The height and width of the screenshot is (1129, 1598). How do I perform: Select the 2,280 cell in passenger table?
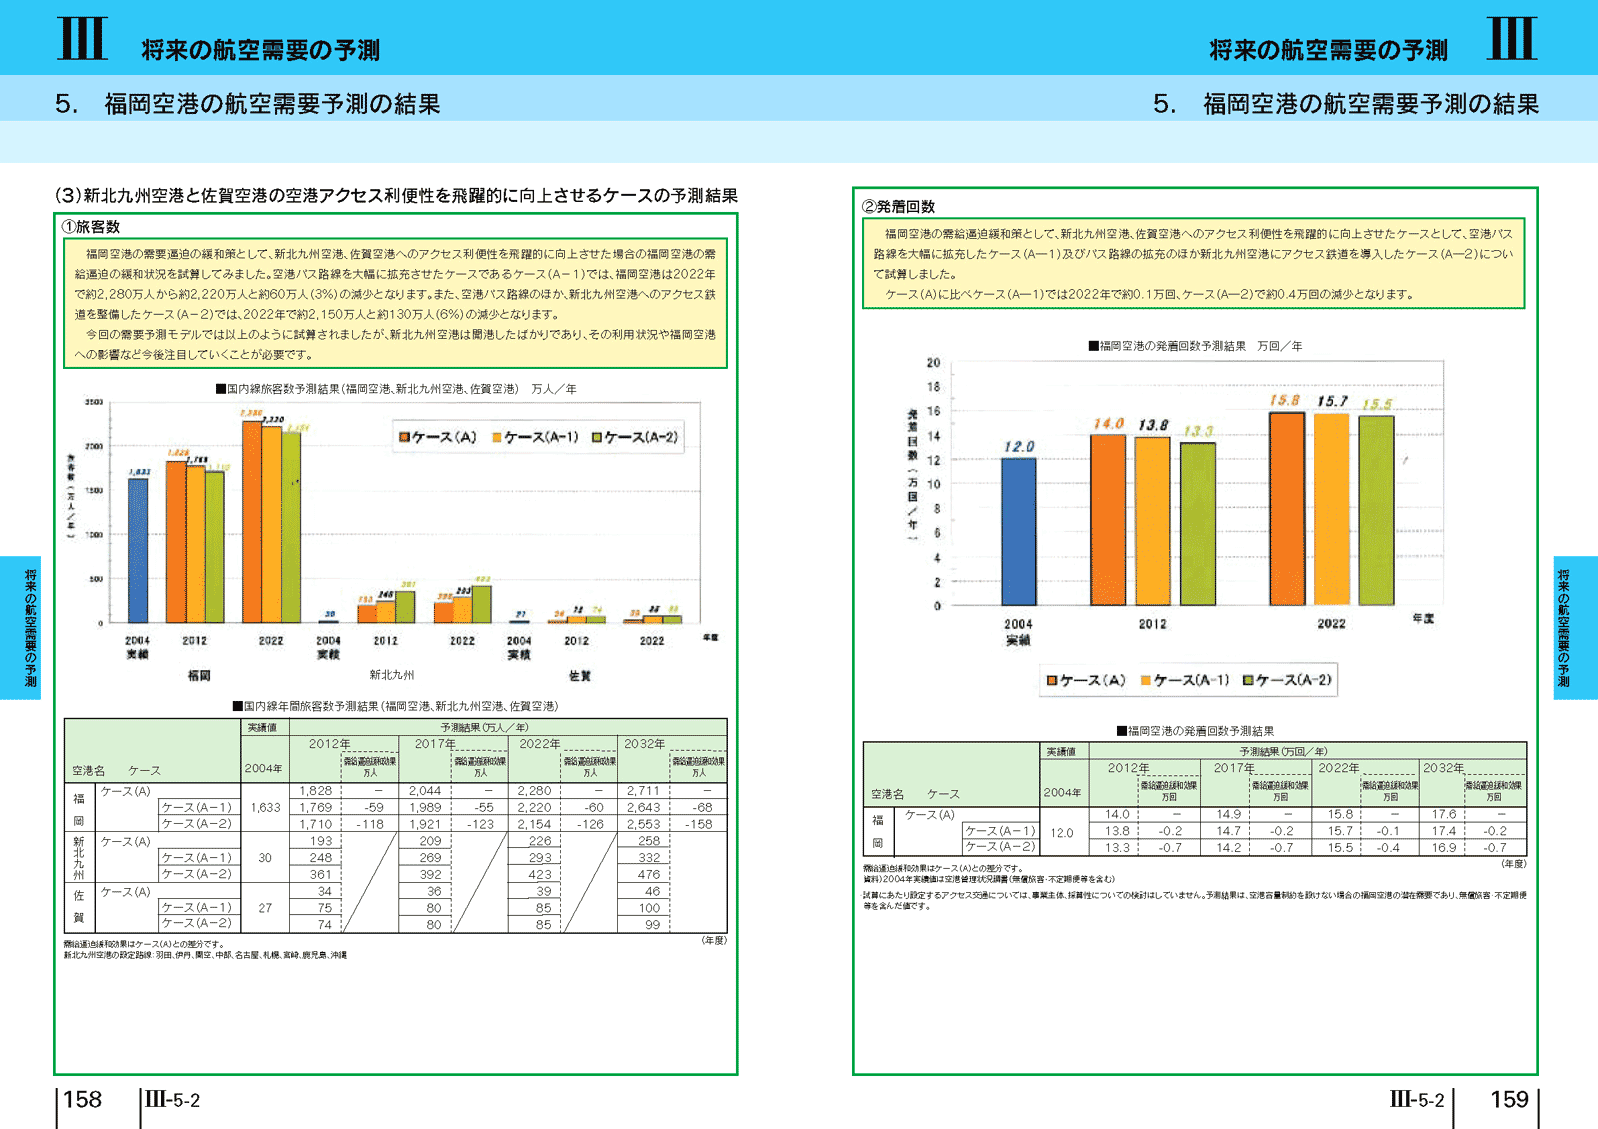click(x=534, y=790)
